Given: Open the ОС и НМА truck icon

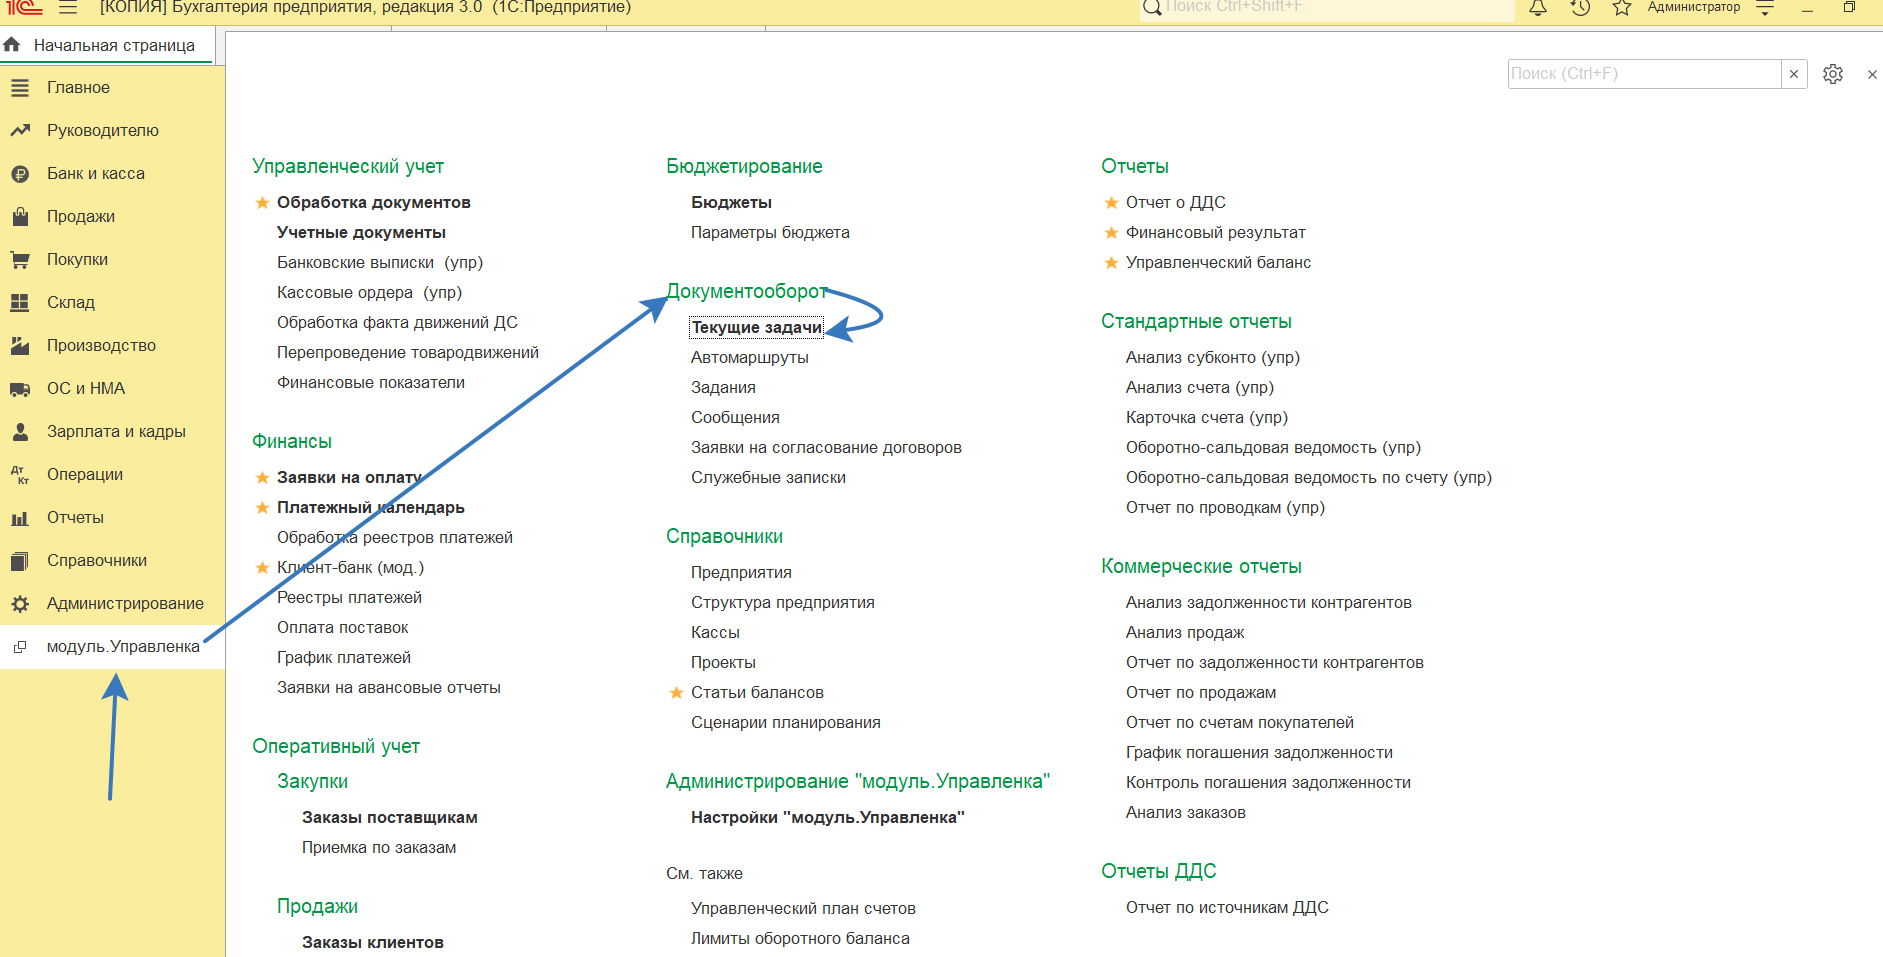Looking at the screenshot, I should 20,389.
